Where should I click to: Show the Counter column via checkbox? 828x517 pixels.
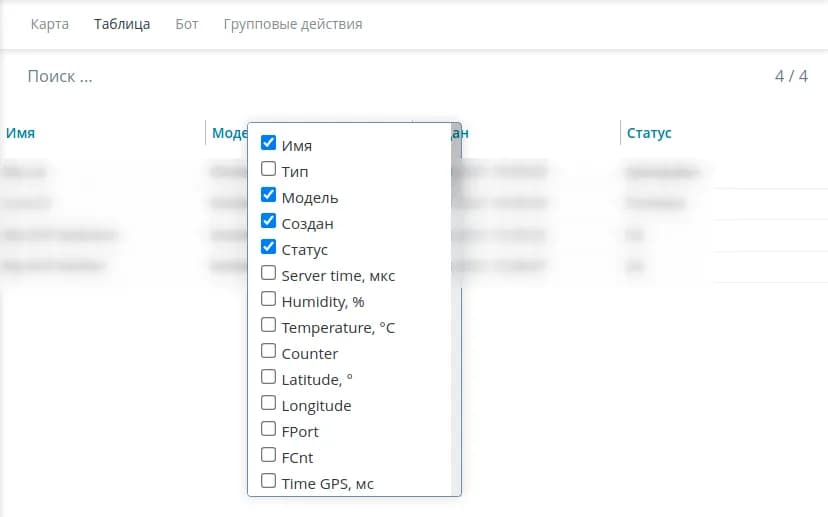coord(268,351)
